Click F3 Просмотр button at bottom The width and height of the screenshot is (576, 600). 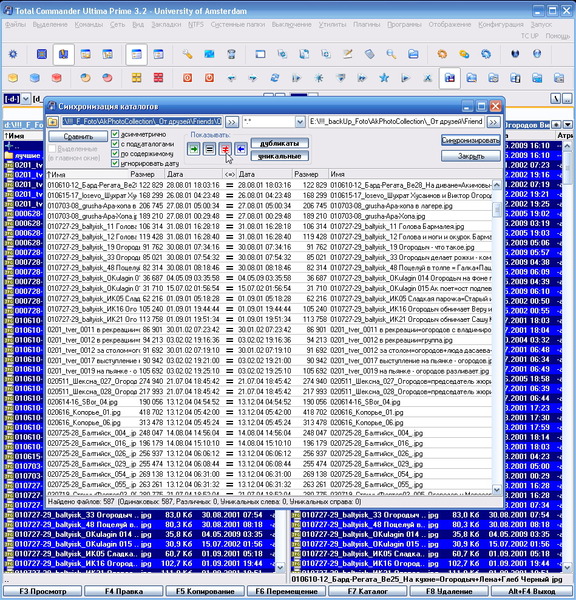43,591
